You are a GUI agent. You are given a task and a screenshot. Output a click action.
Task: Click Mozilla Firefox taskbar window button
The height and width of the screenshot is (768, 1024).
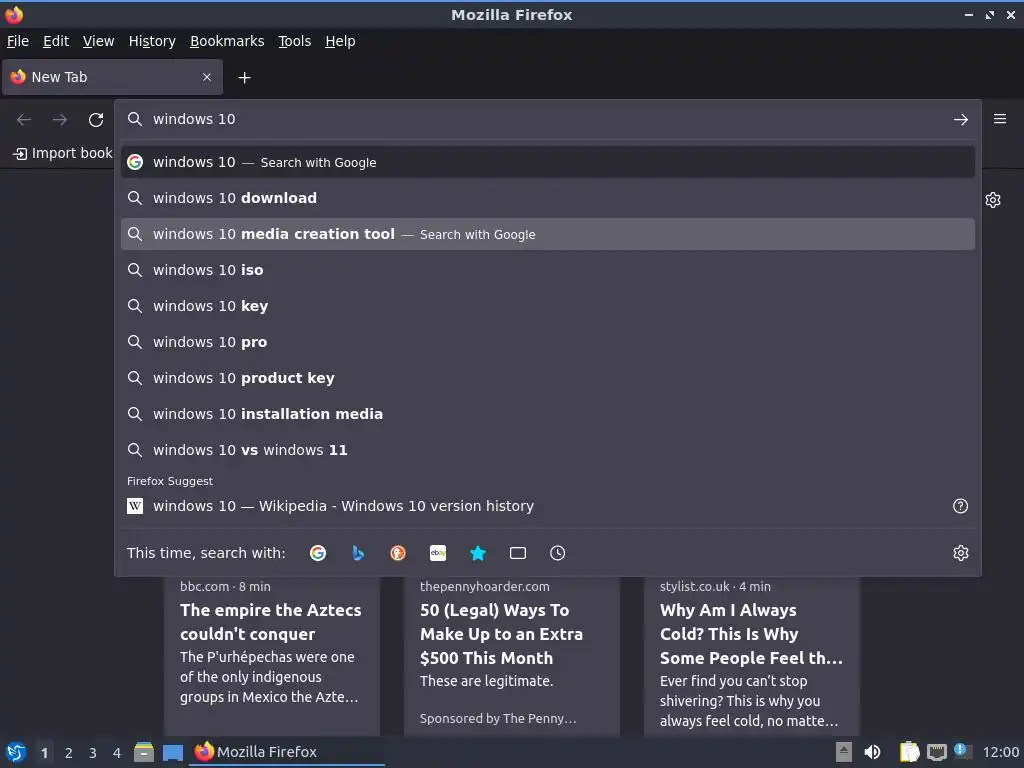pos(287,752)
